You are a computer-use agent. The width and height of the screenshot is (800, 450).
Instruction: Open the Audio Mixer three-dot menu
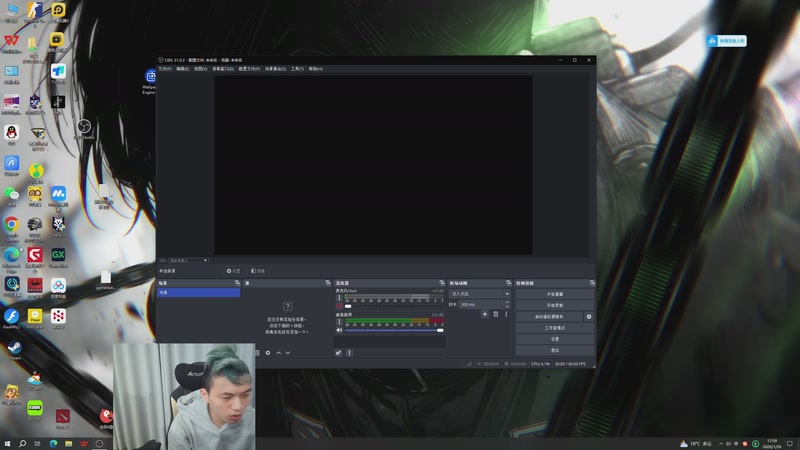[x=349, y=353]
